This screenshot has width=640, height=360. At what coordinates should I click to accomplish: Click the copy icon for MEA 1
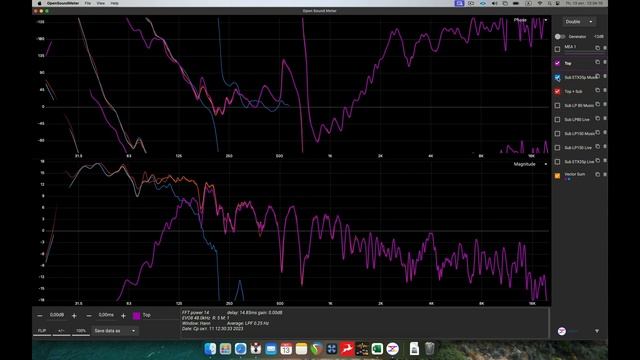click(x=598, y=48)
